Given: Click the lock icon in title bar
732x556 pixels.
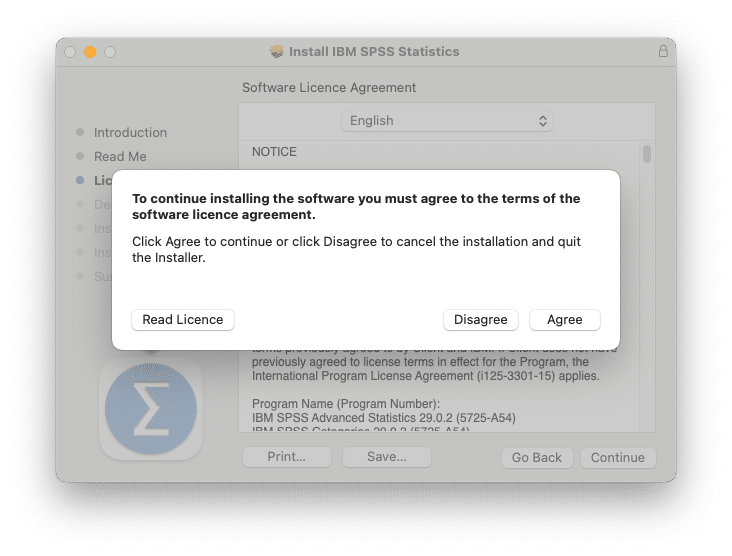Looking at the screenshot, I should [663, 51].
